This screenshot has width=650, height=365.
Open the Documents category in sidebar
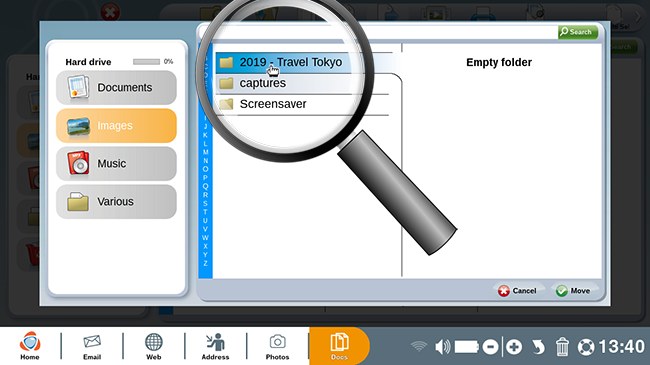(x=116, y=88)
